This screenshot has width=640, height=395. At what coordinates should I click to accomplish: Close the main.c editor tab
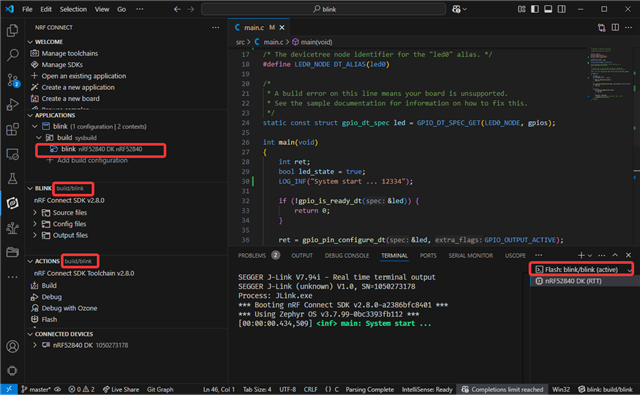click(282, 27)
